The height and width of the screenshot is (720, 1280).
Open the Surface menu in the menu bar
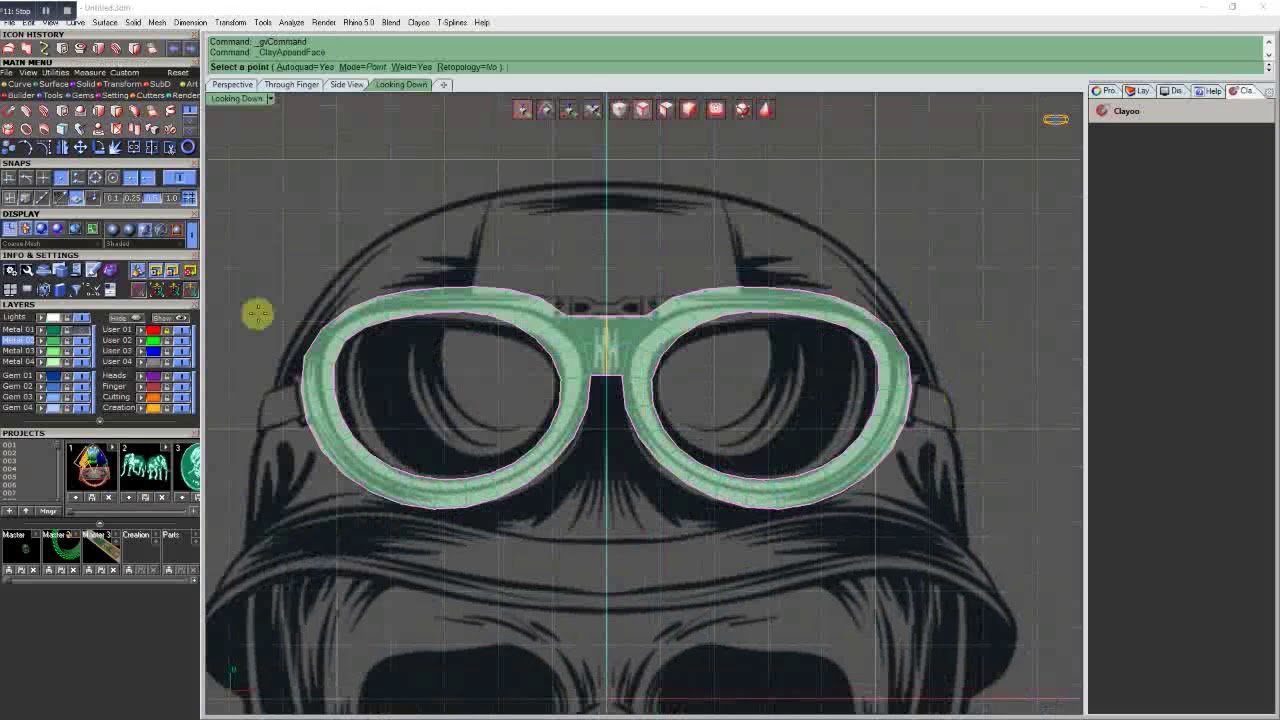coord(105,22)
